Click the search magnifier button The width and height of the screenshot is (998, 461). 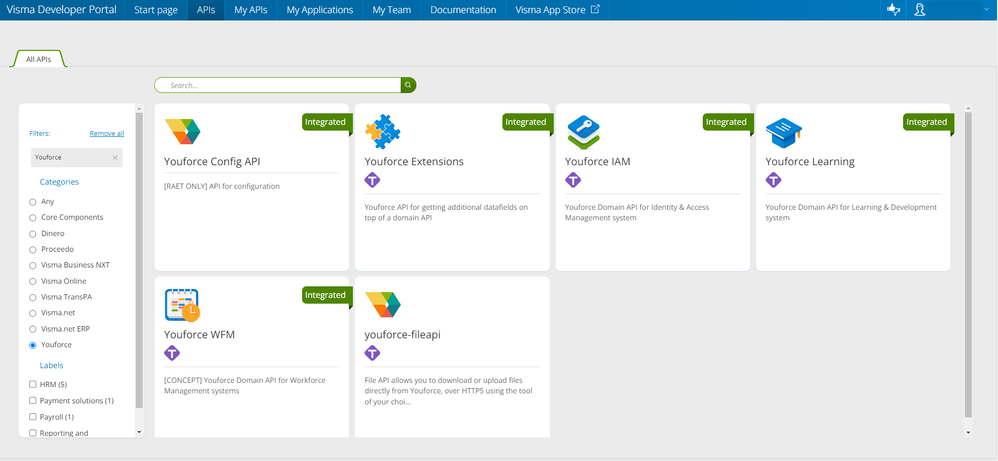408,85
